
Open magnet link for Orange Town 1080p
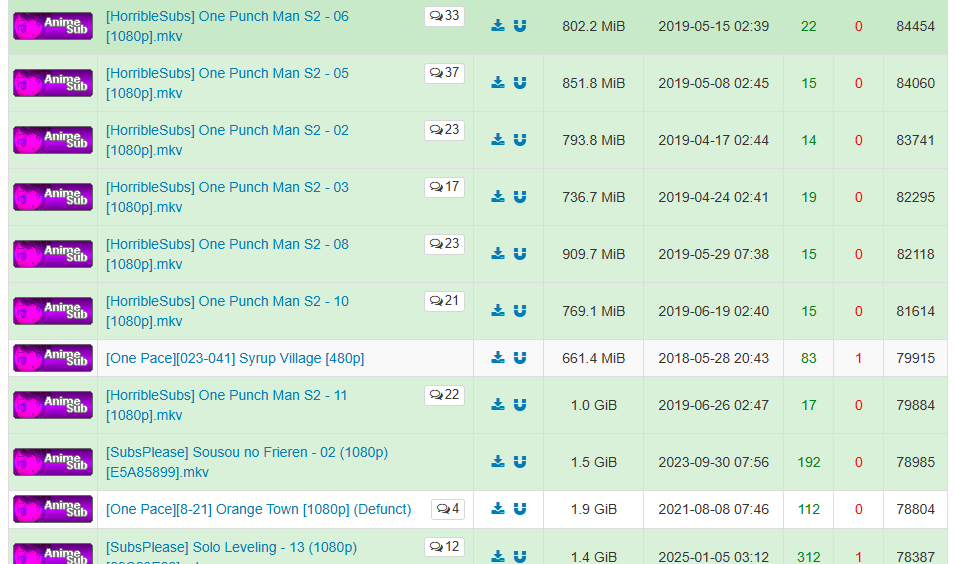(x=520, y=509)
